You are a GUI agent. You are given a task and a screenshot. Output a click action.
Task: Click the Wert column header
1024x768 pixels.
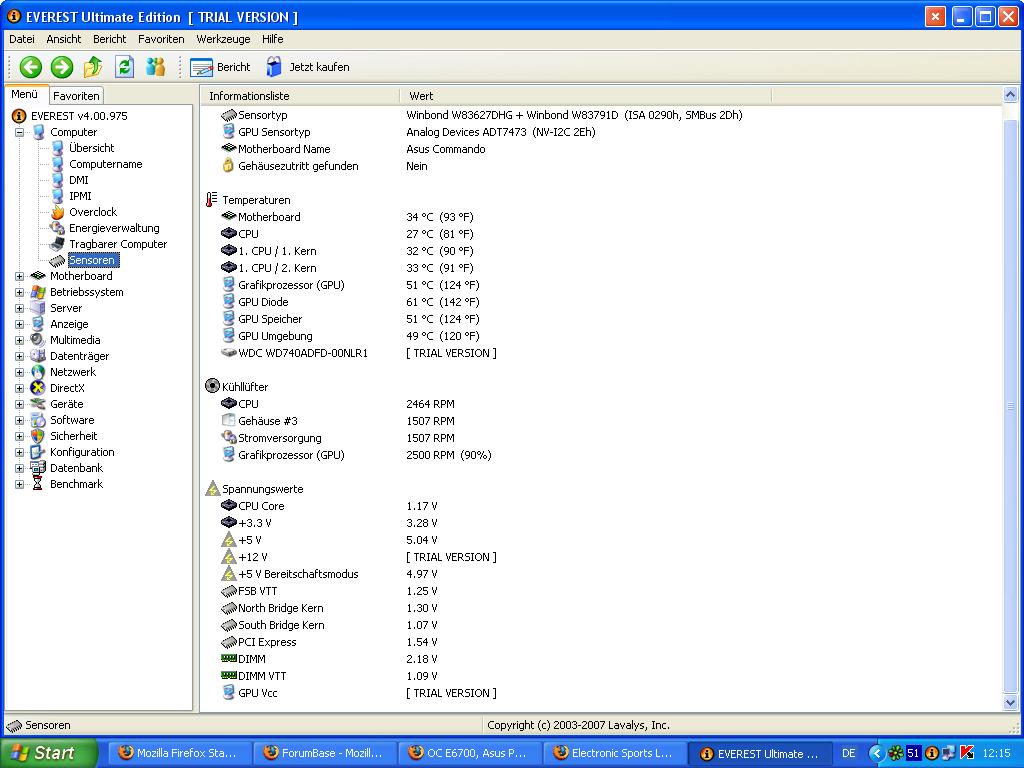point(585,95)
